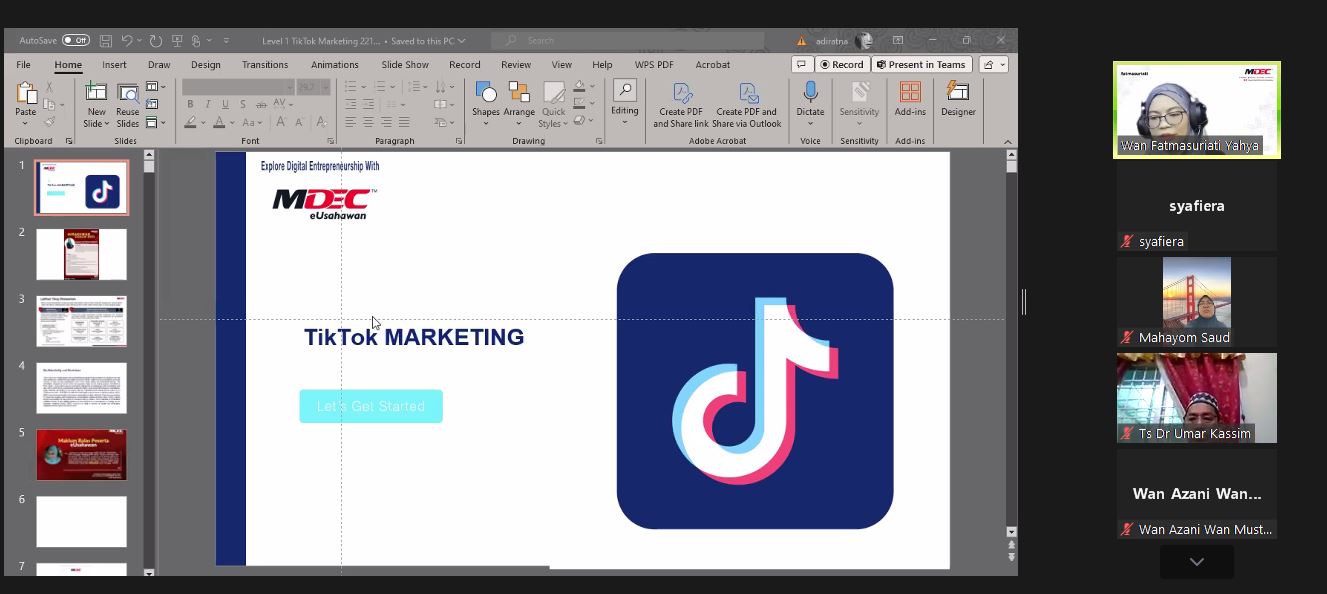Screen dimensions: 1327x594
Task: Open the Section dropdown
Action: pyautogui.click(x=155, y=122)
